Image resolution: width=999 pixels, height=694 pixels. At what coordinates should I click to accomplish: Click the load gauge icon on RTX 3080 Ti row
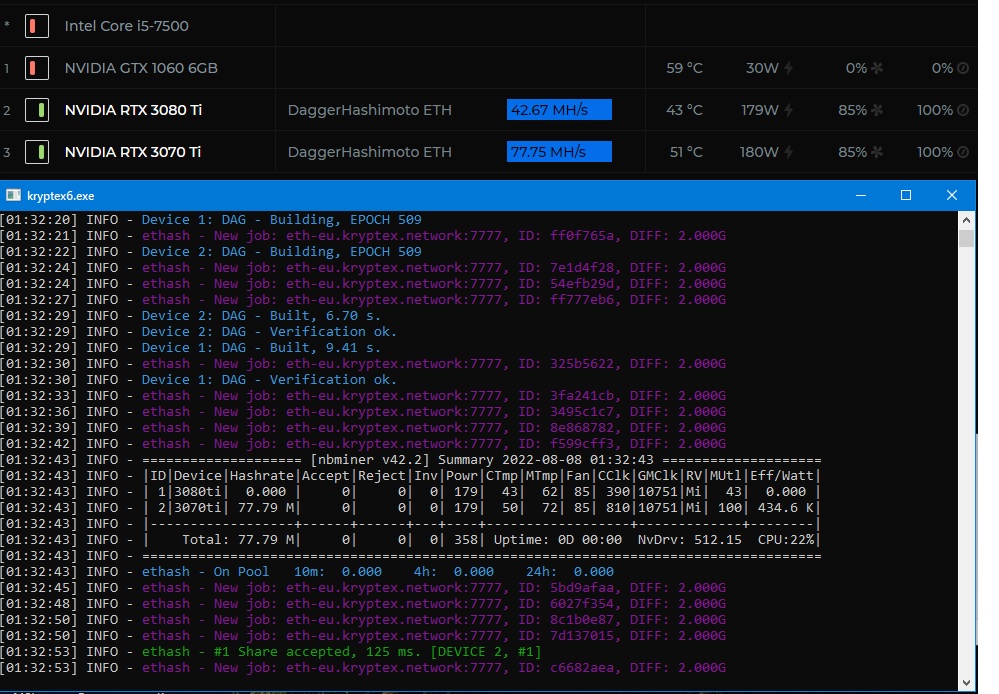point(963,110)
